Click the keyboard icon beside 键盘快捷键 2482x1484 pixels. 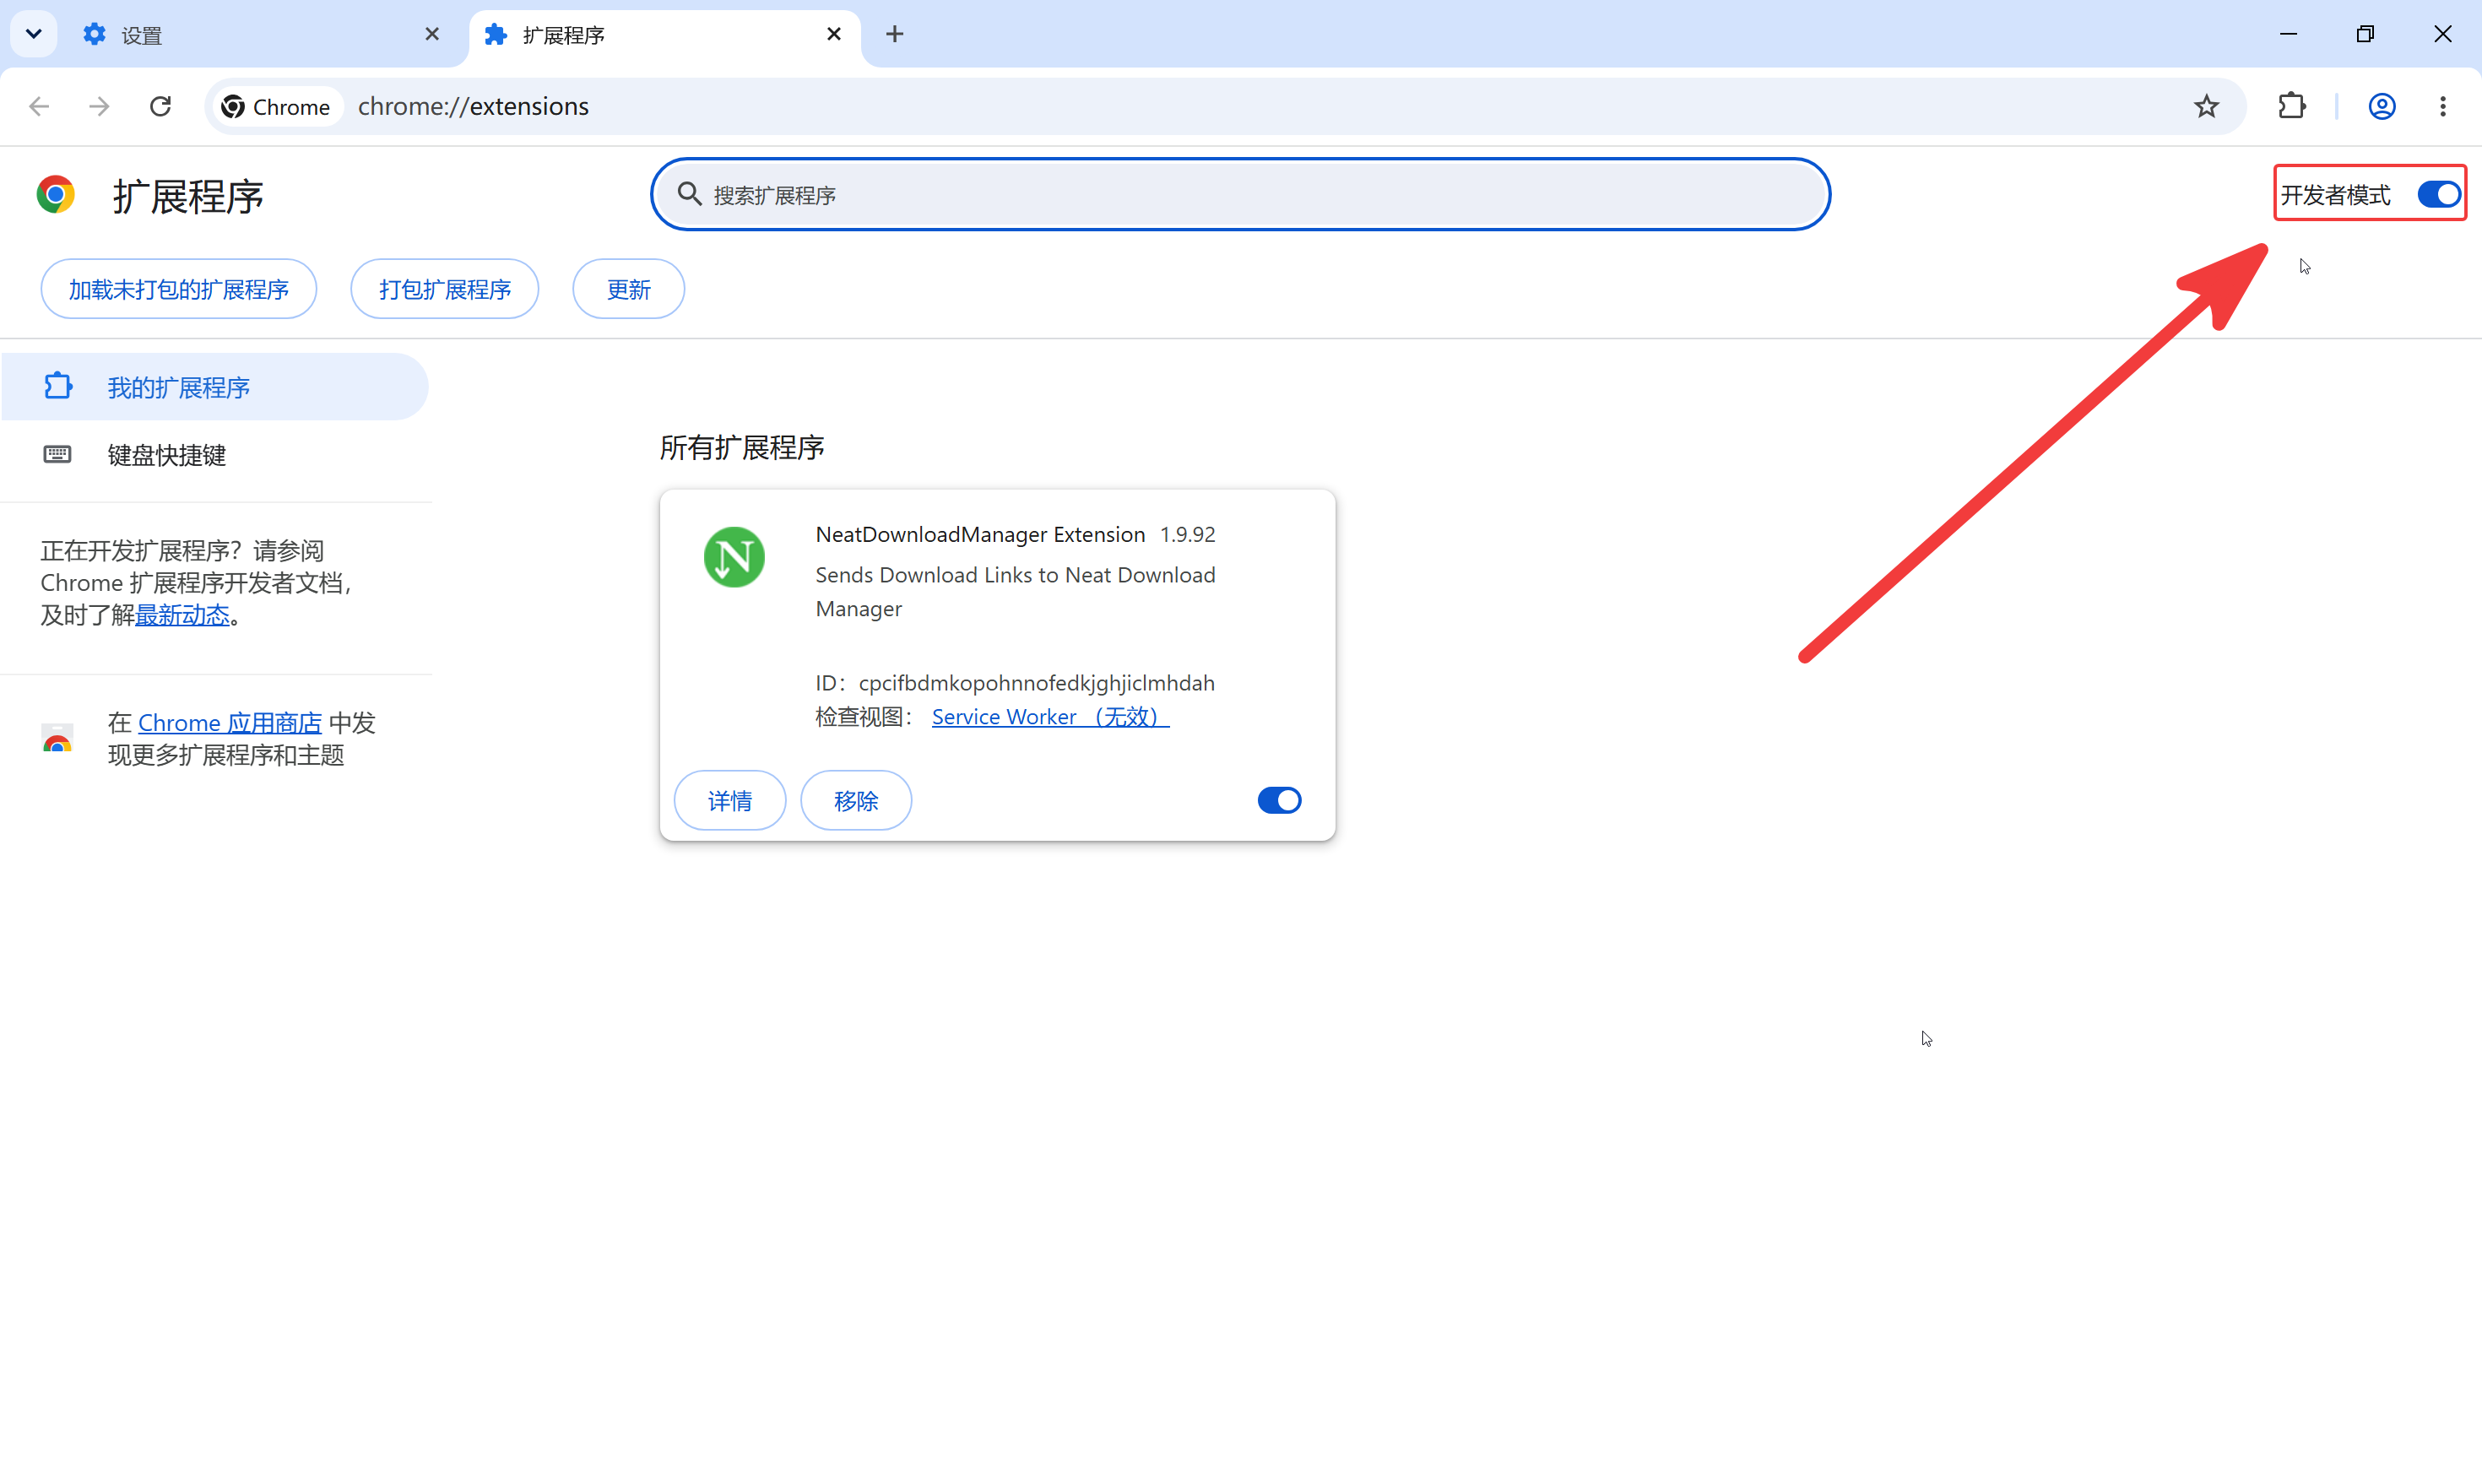57,455
